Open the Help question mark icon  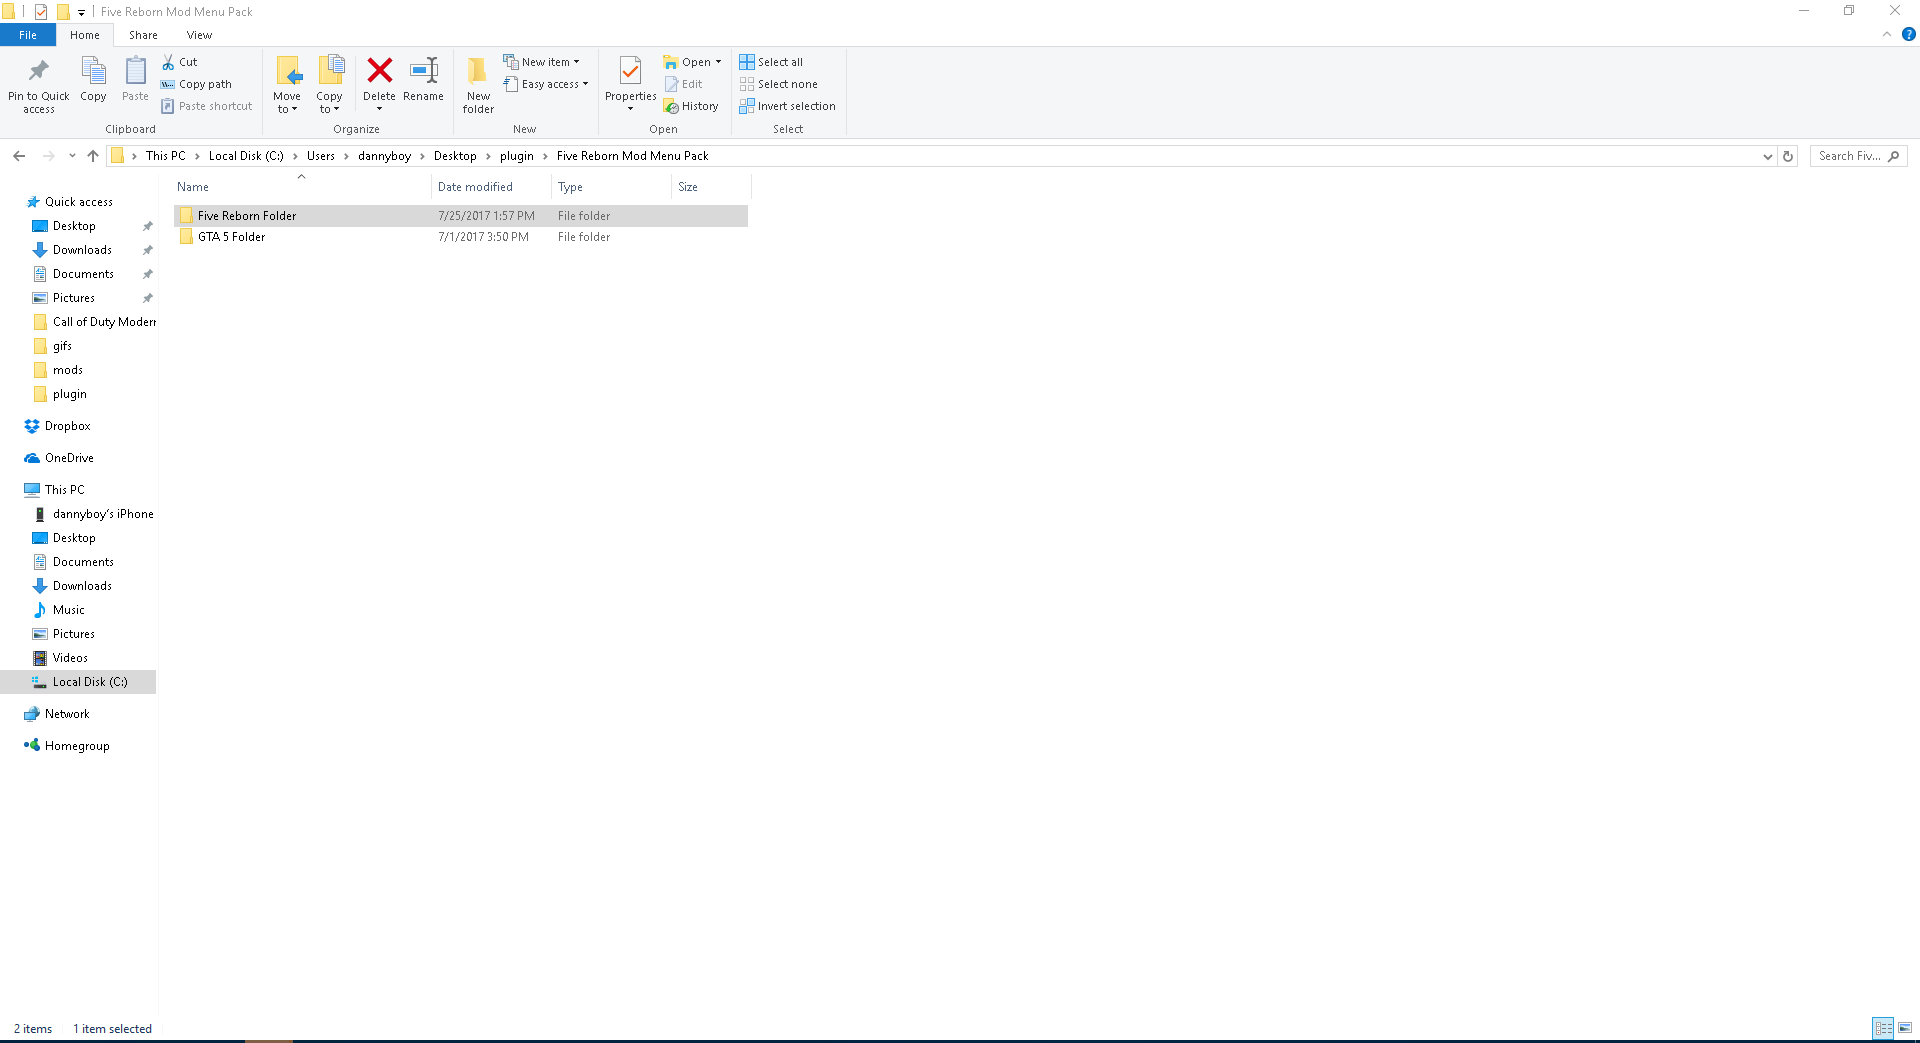click(x=1908, y=34)
